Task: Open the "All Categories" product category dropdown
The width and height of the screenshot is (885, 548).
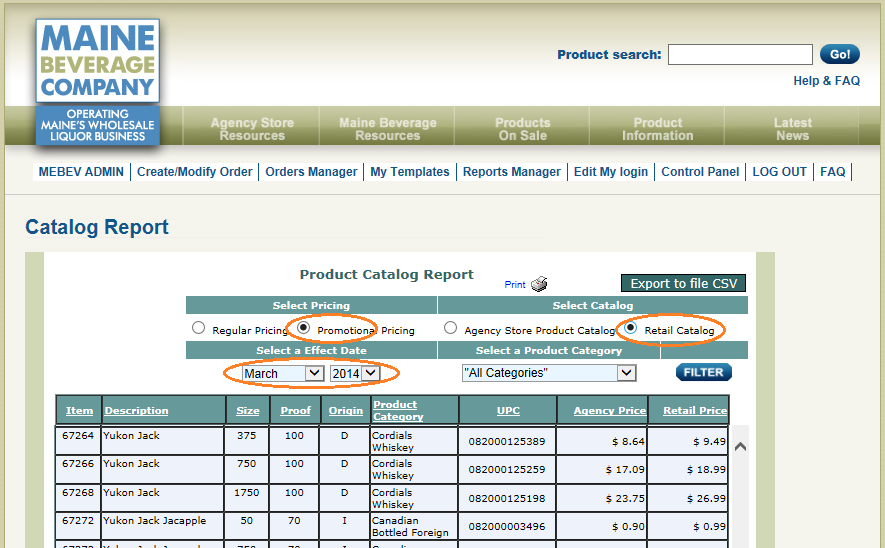Action: click(549, 373)
